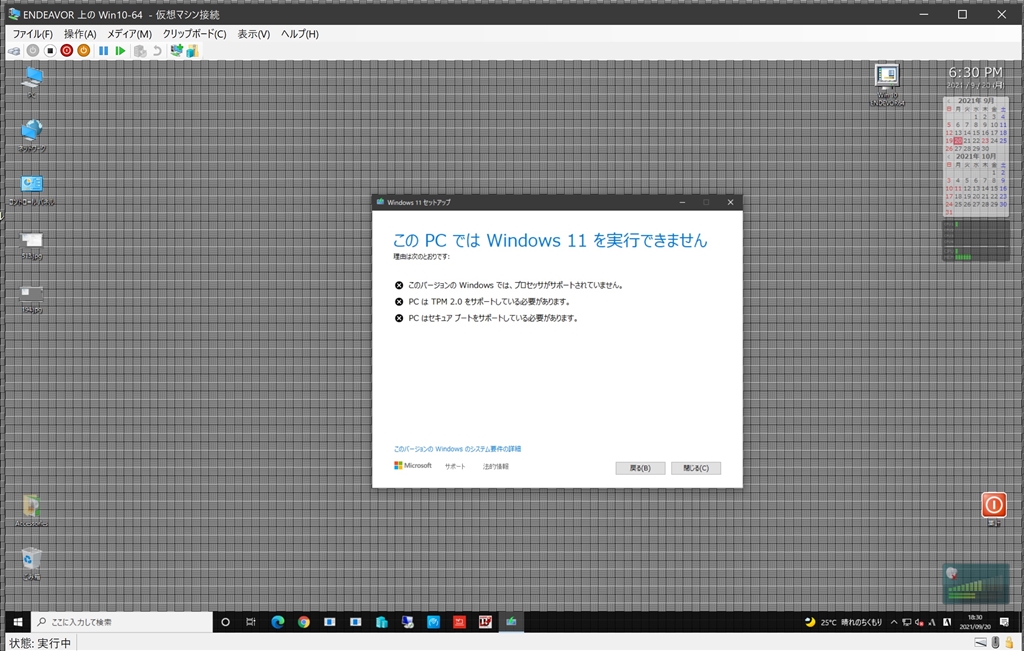The image size is (1024, 651).
Task: Open the クリップボード(C) menu
Action: pyautogui.click(x=194, y=34)
